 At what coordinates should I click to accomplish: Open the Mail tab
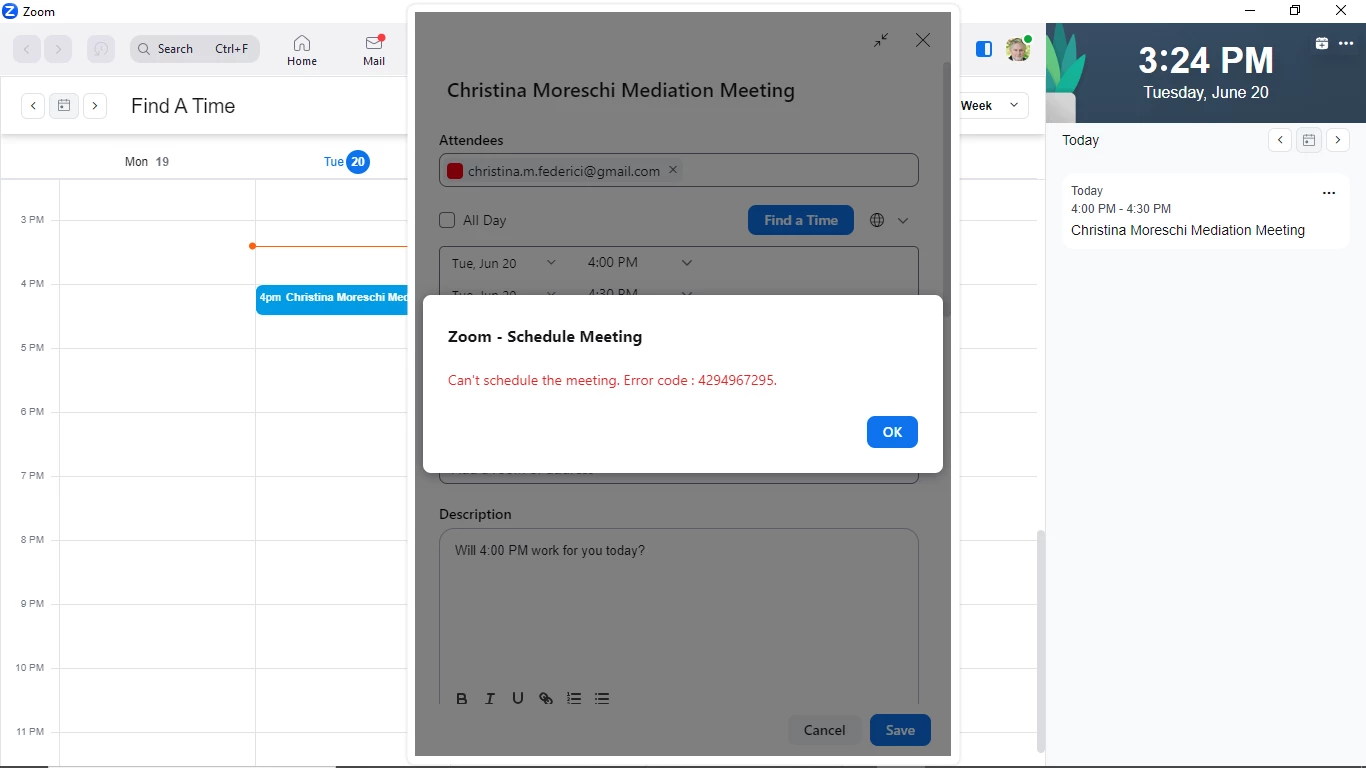click(374, 50)
